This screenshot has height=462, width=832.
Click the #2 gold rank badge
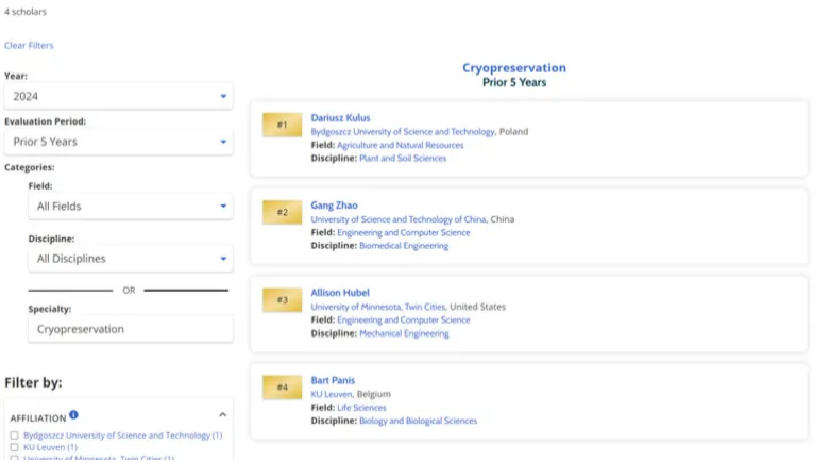tap(281, 212)
